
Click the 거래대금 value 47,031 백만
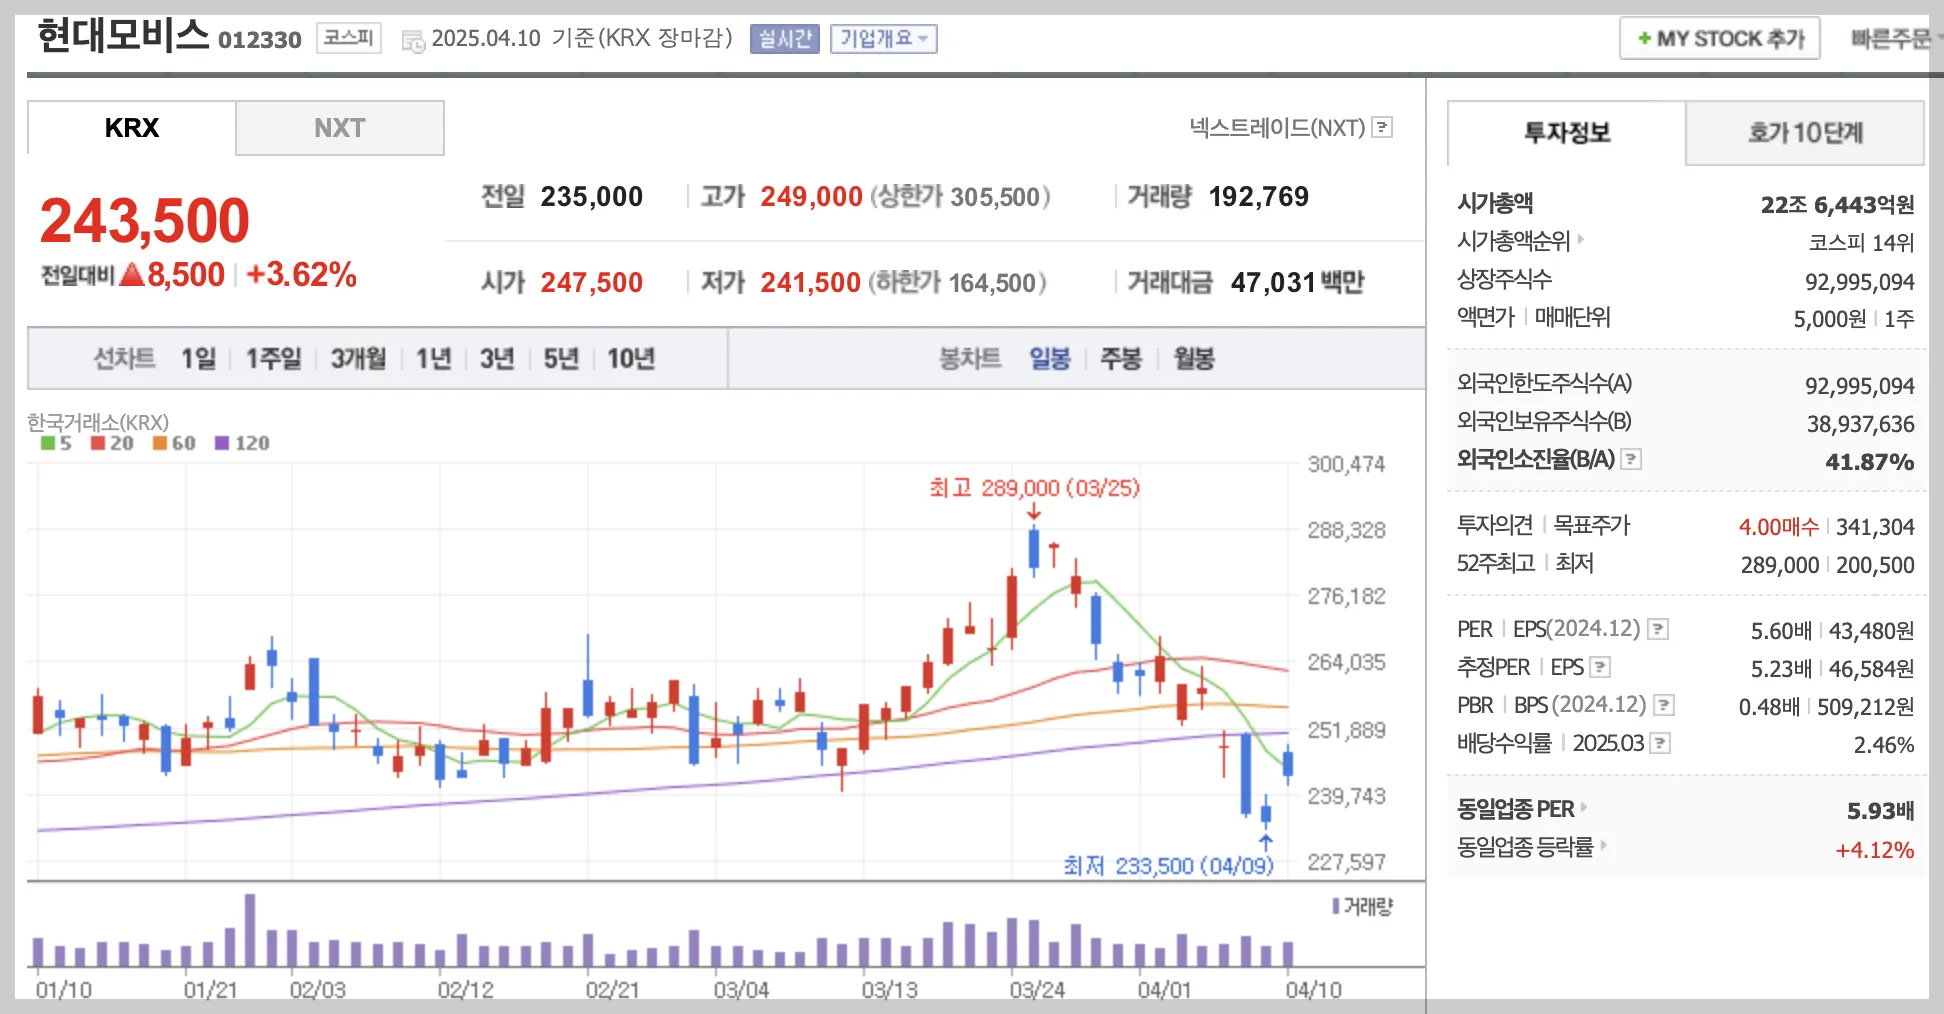pyautogui.click(x=1297, y=282)
